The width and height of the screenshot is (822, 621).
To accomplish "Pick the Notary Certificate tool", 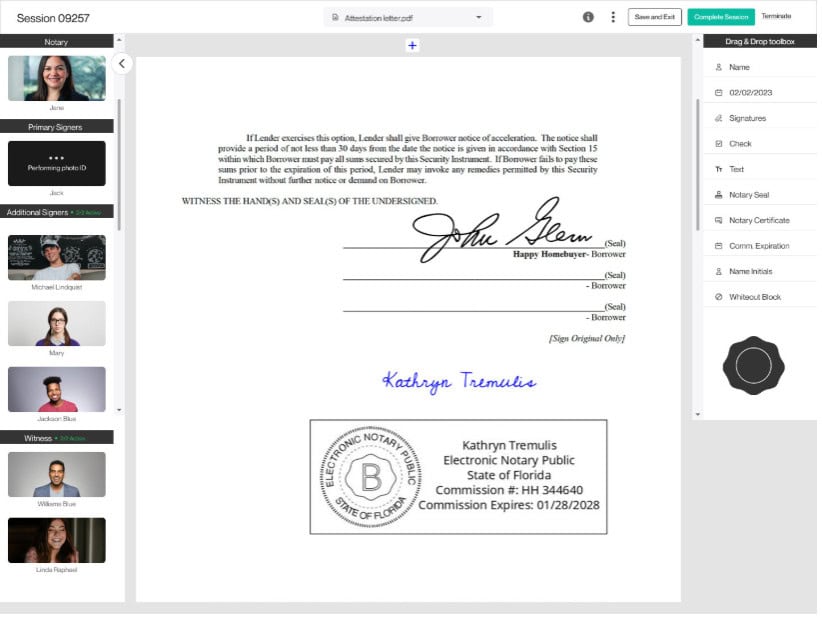I will click(x=759, y=220).
